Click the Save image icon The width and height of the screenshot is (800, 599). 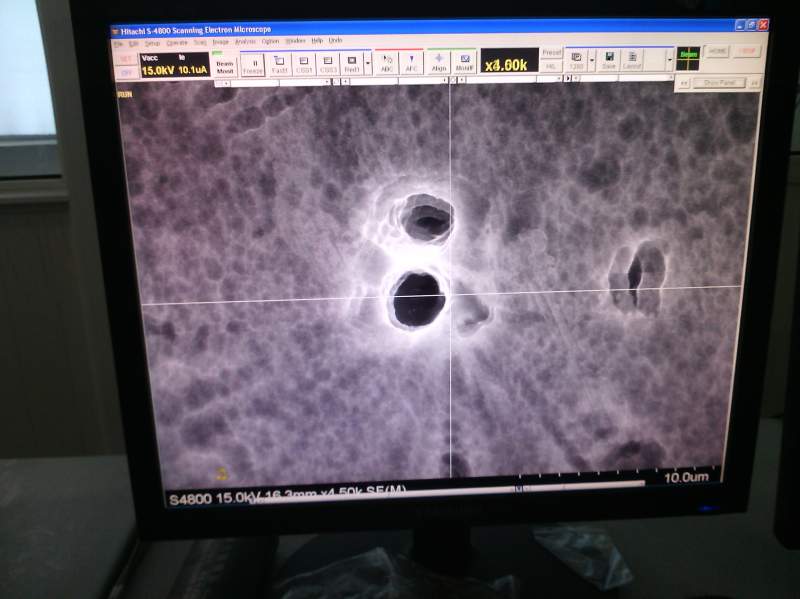point(609,60)
